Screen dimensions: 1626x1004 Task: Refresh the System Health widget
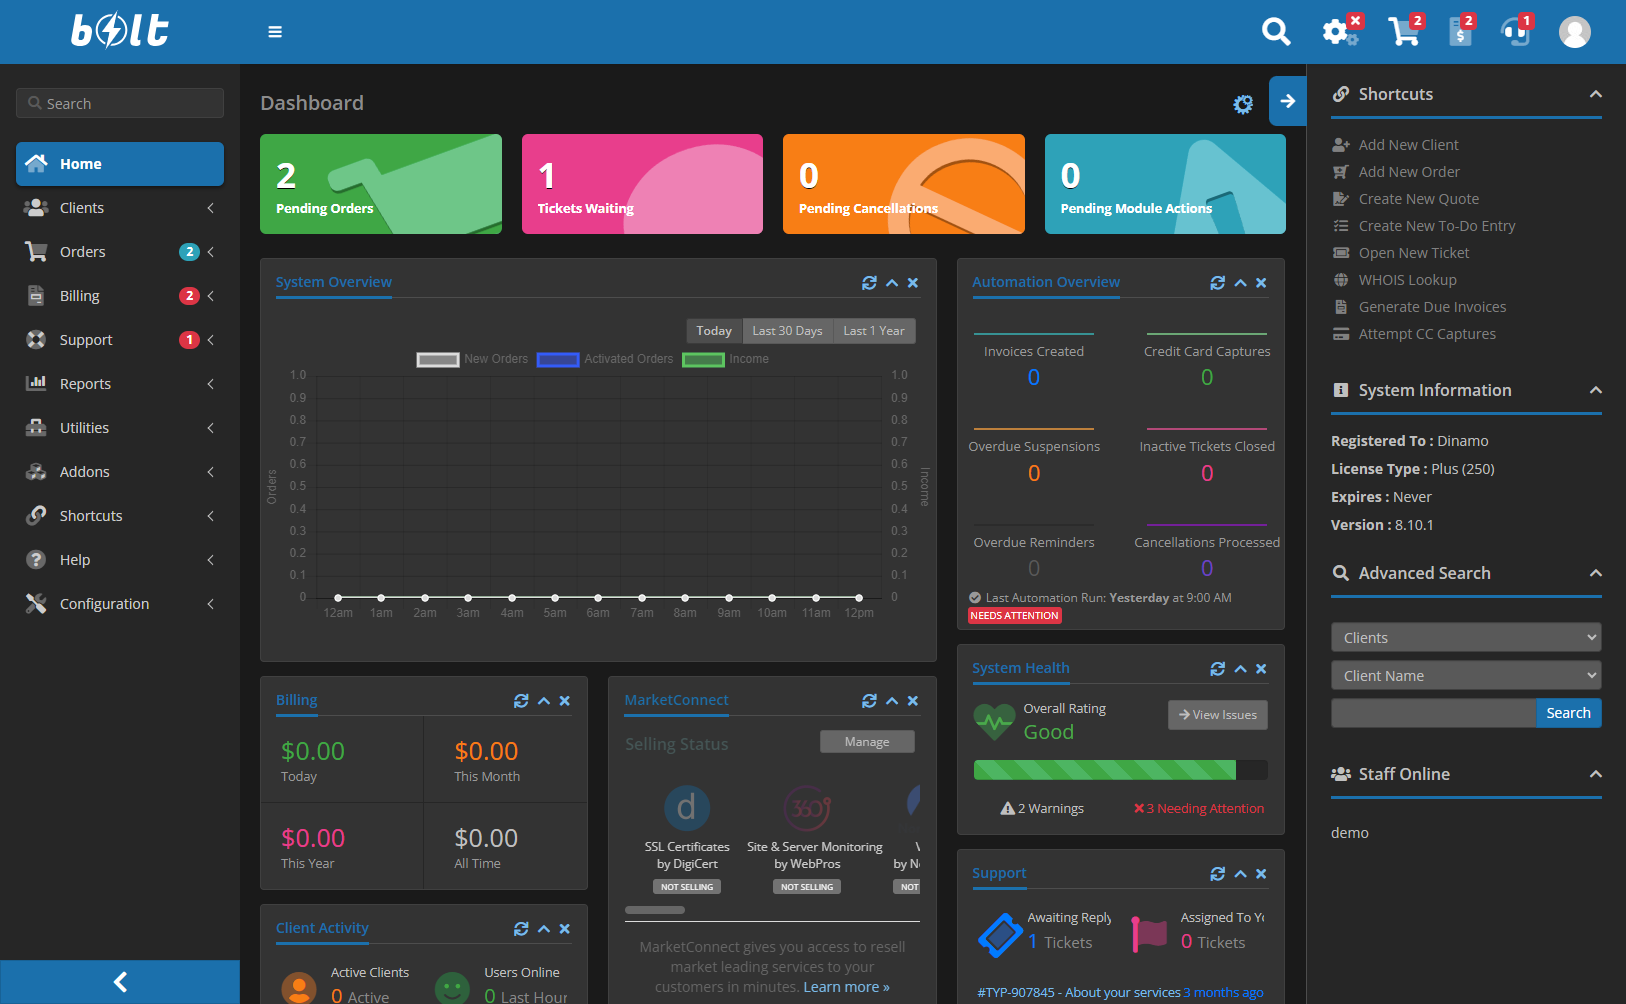pyautogui.click(x=1217, y=669)
